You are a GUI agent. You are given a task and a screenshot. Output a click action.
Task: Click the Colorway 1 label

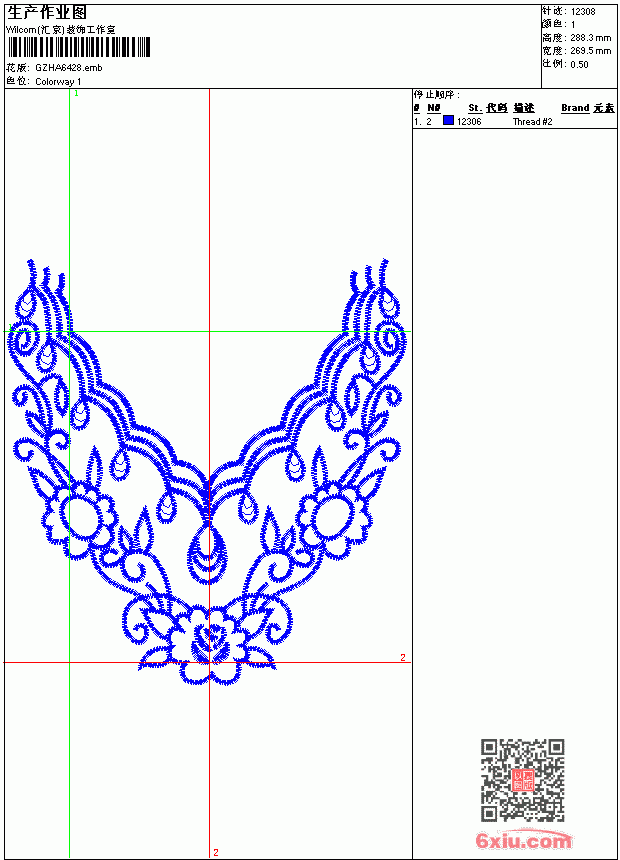58,82
